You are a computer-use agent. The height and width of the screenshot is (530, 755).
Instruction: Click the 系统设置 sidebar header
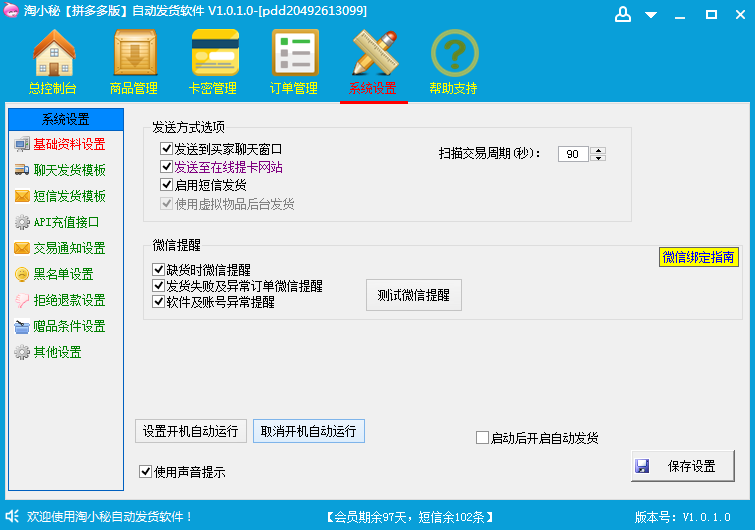[x=66, y=119]
